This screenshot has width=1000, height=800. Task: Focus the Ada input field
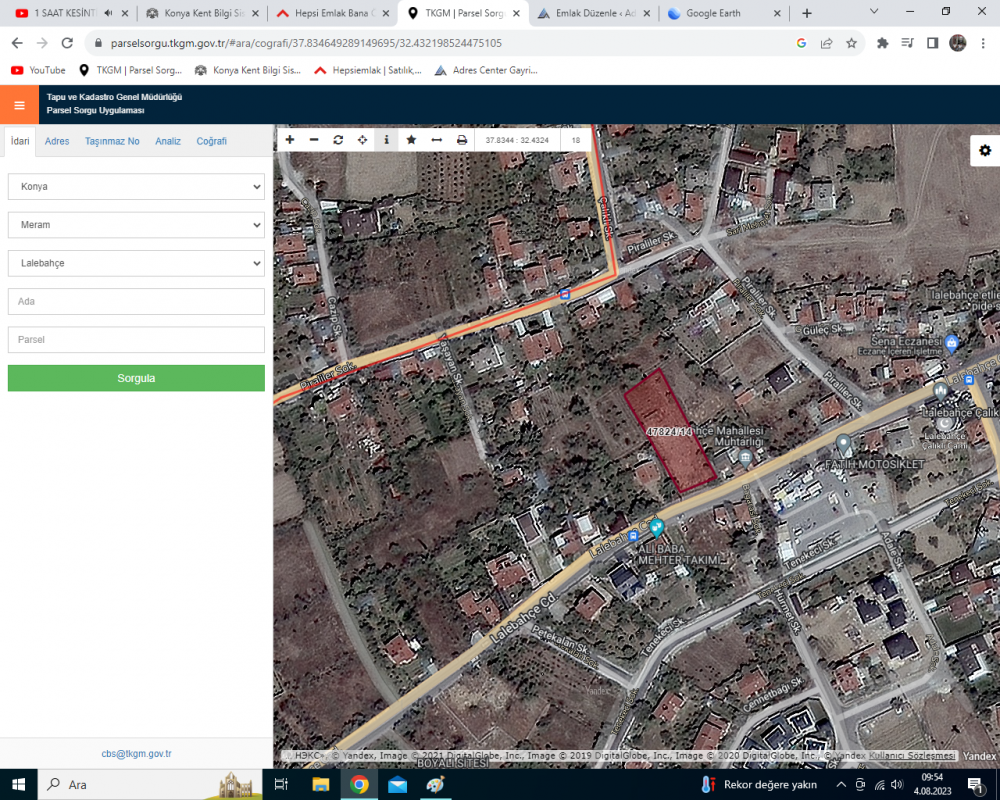[x=136, y=302]
